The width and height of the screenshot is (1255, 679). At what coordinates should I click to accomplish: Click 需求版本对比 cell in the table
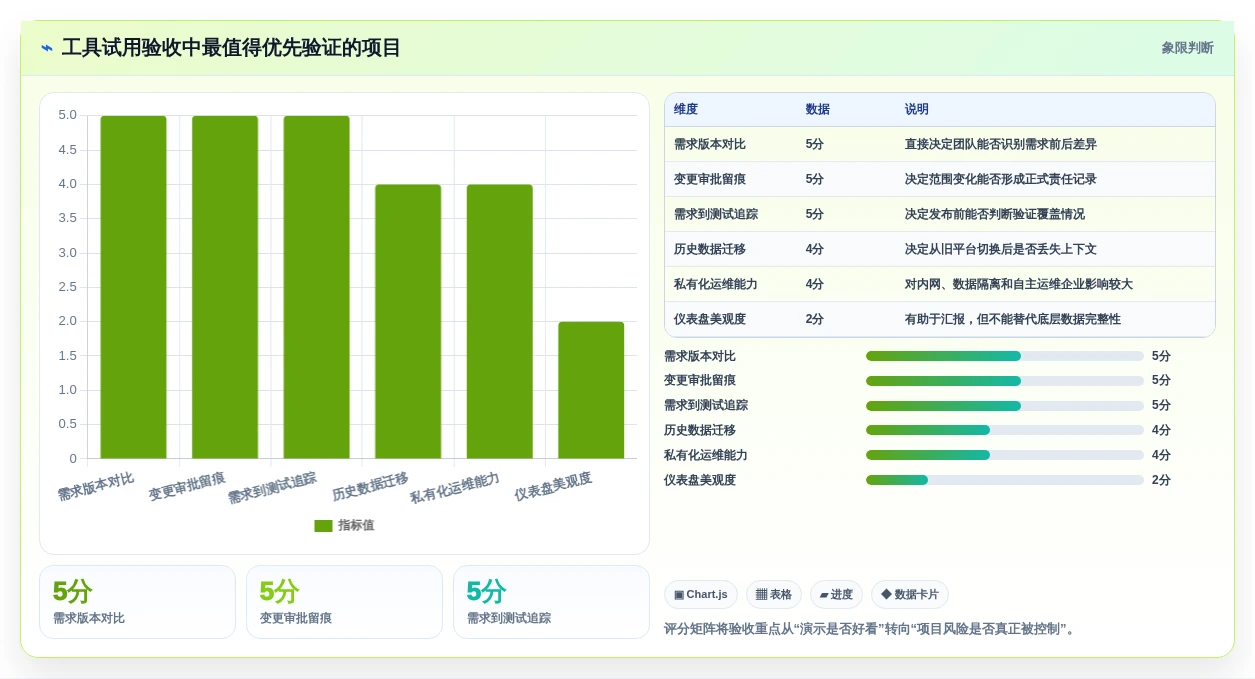coord(710,145)
